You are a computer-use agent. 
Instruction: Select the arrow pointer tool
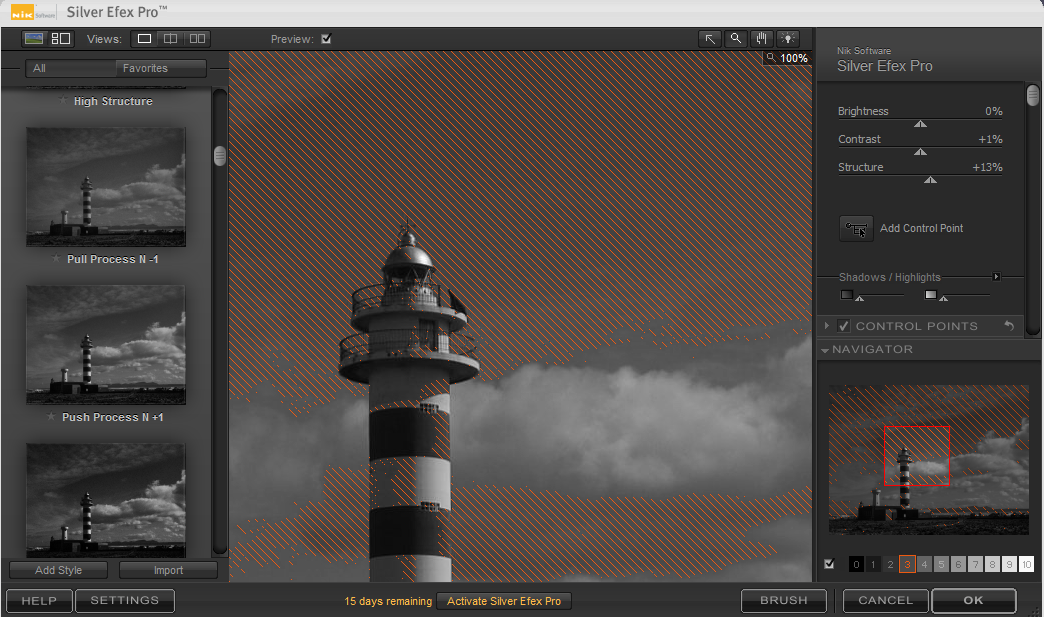(710, 39)
